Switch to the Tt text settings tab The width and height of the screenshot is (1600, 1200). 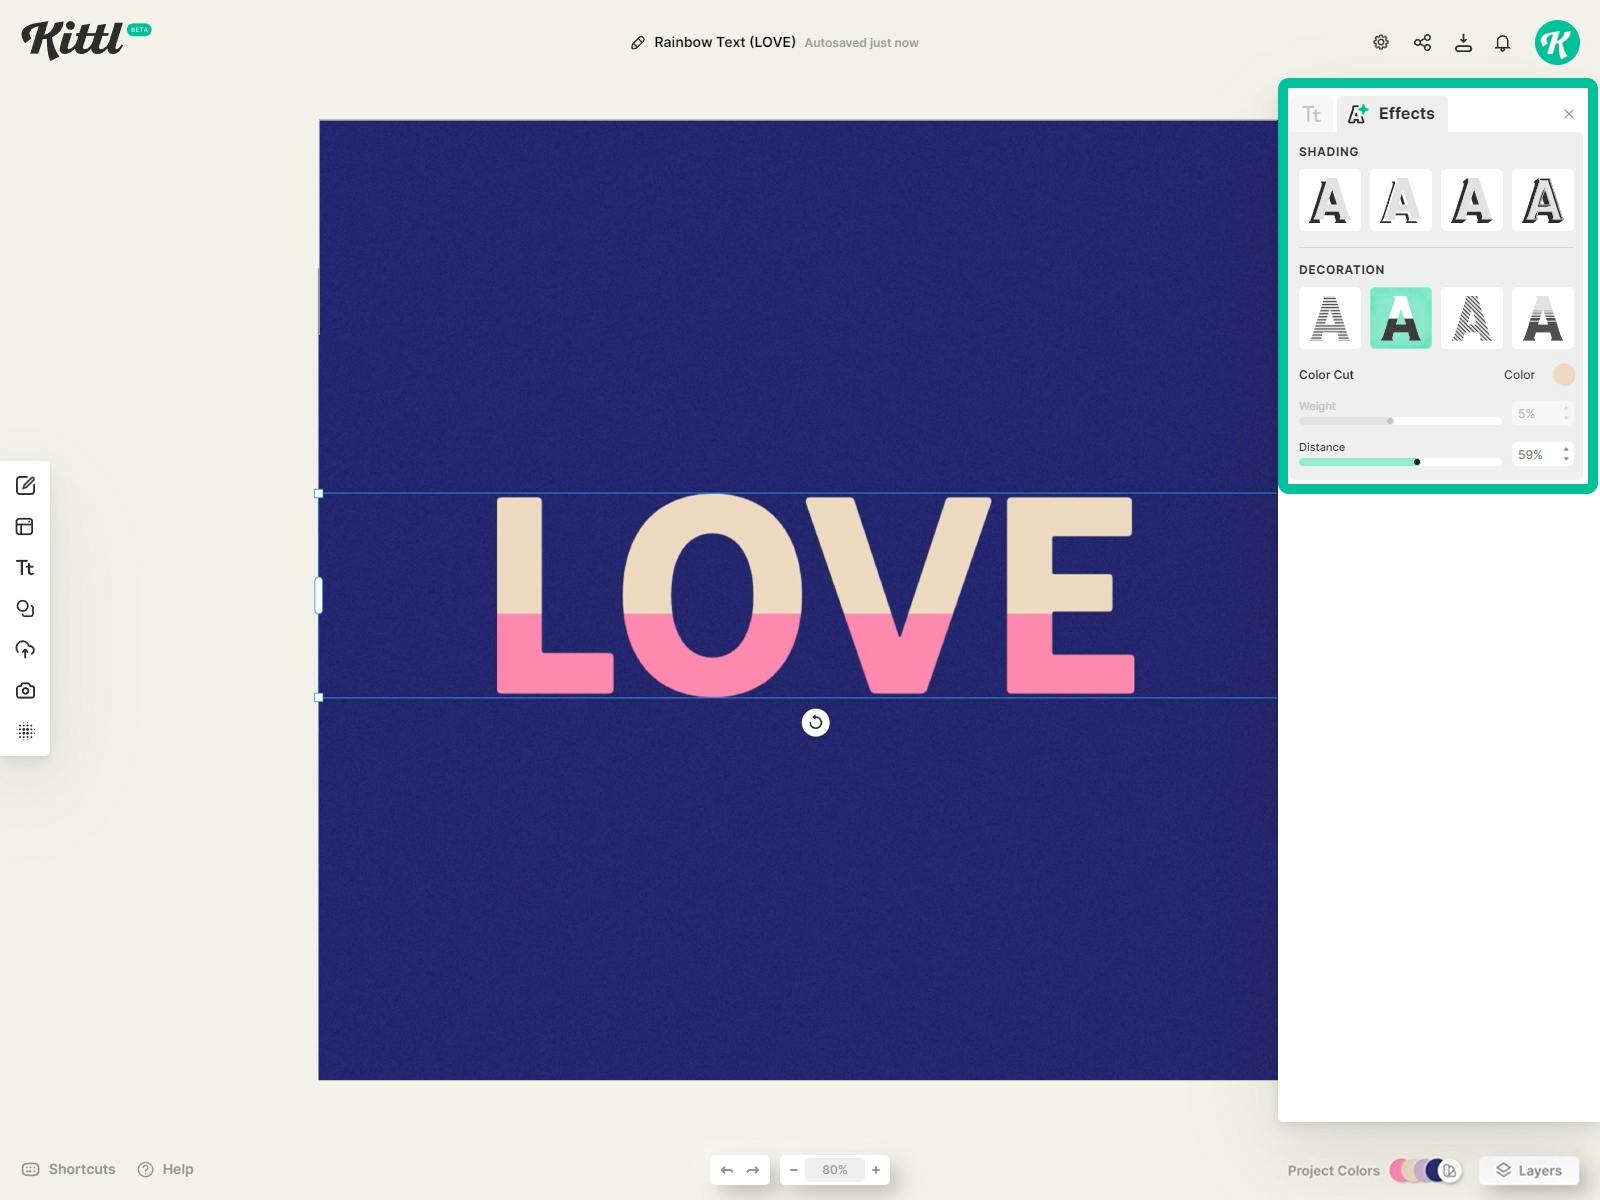pyautogui.click(x=1312, y=114)
